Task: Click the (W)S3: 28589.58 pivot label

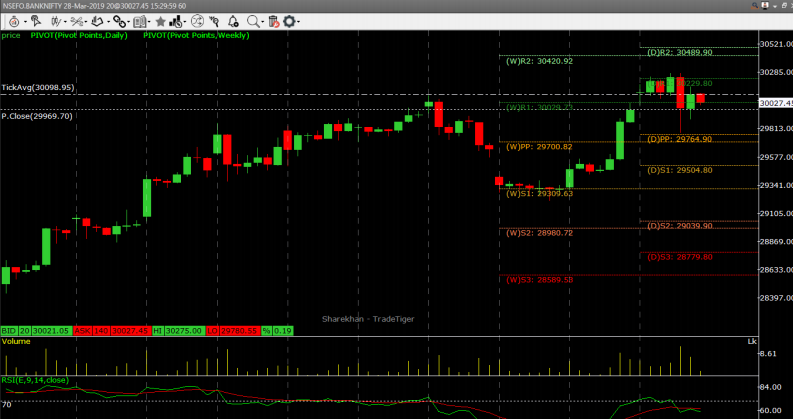Action: tap(540, 279)
